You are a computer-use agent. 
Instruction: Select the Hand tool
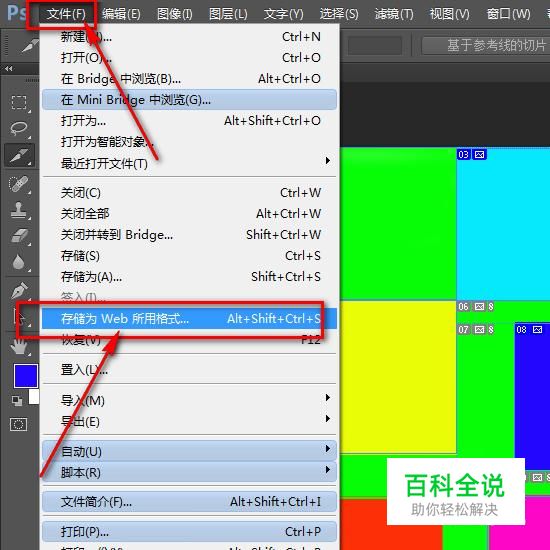(x=19, y=346)
